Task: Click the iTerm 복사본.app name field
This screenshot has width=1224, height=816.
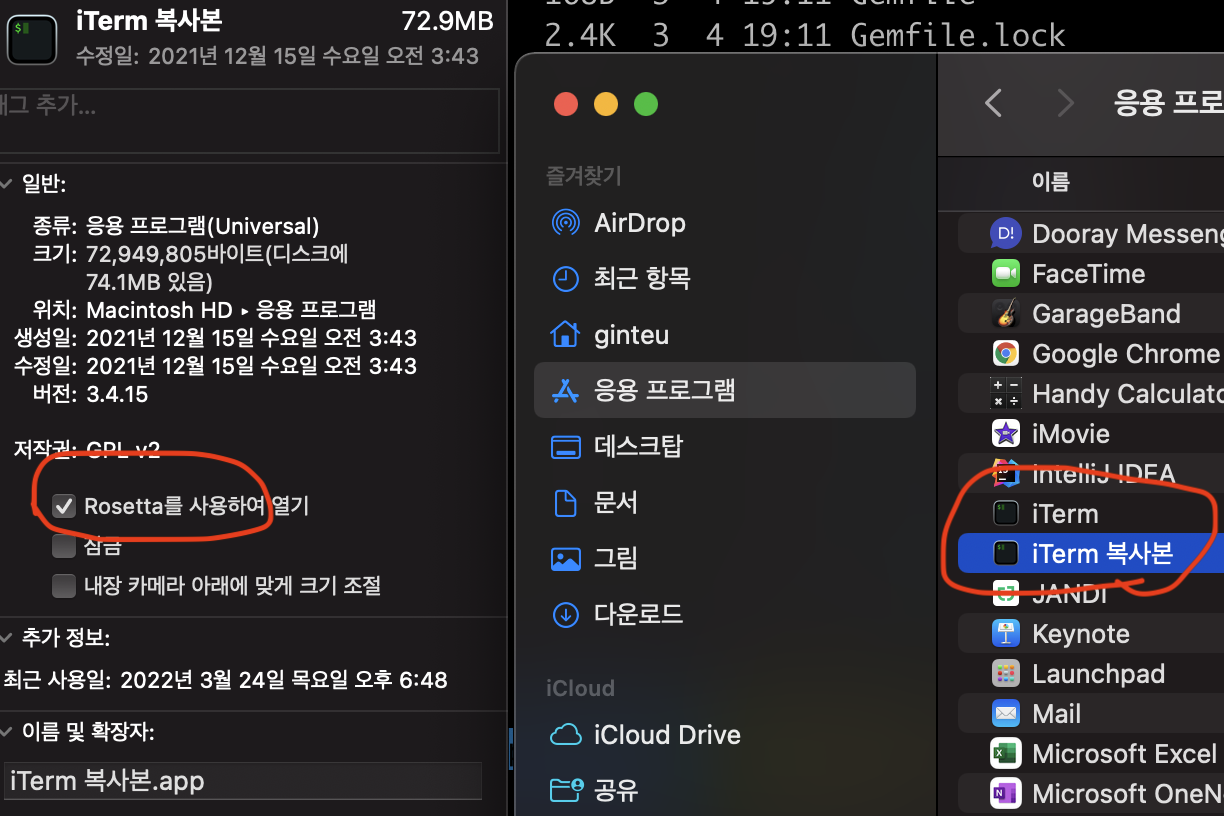Action: click(241, 781)
